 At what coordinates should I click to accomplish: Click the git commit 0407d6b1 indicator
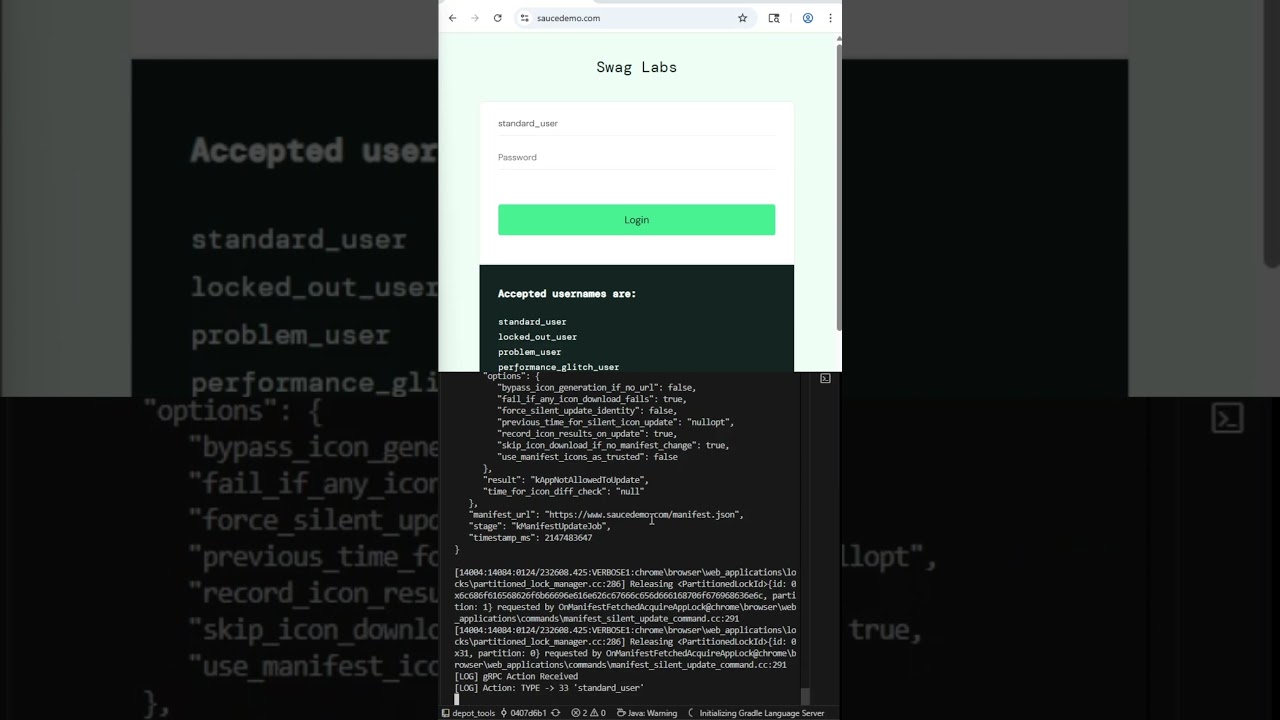pyautogui.click(x=524, y=713)
